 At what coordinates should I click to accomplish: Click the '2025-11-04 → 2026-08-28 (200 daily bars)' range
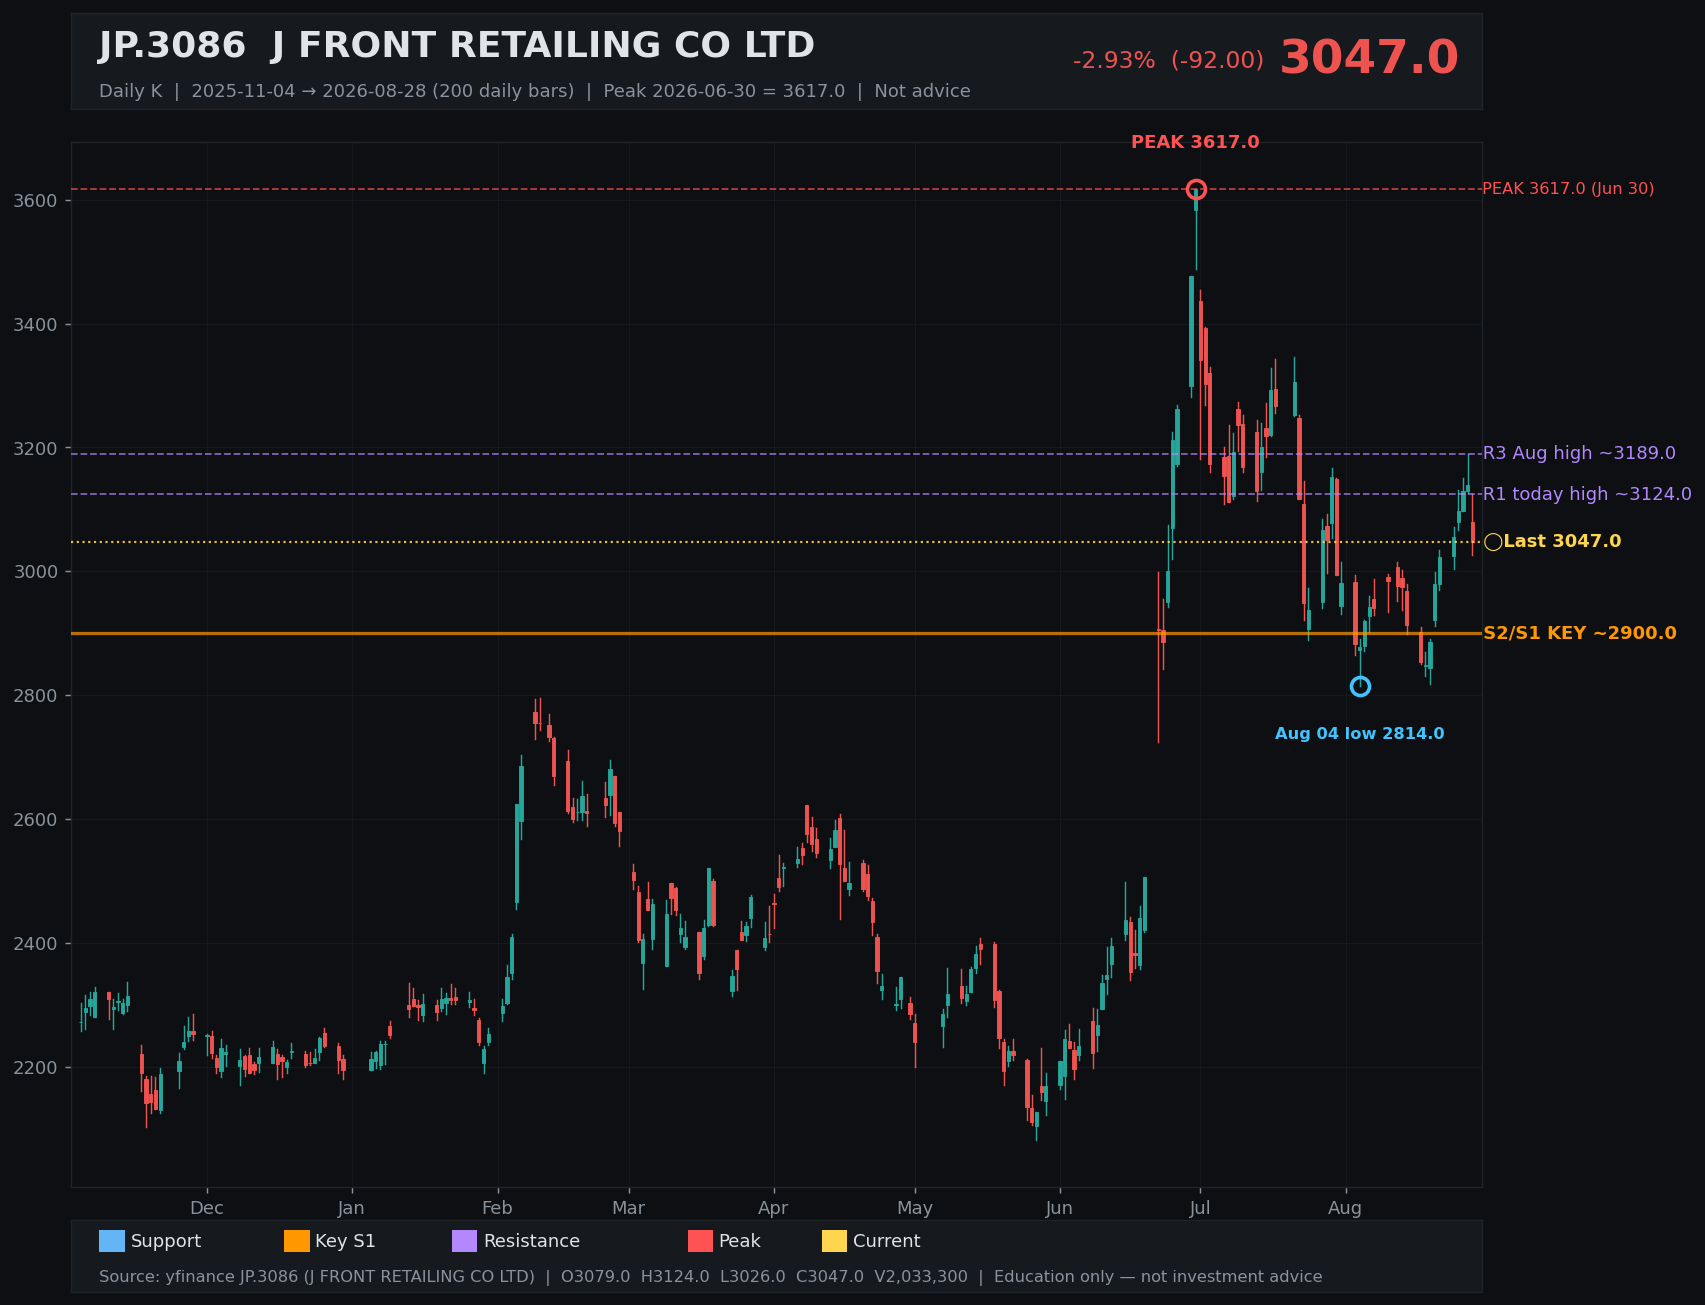point(383,91)
